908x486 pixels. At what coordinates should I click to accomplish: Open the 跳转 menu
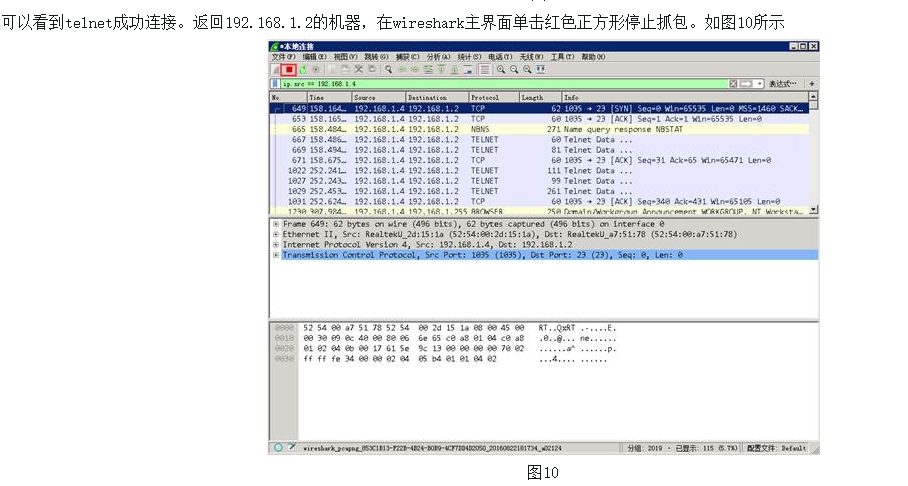(x=376, y=57)
